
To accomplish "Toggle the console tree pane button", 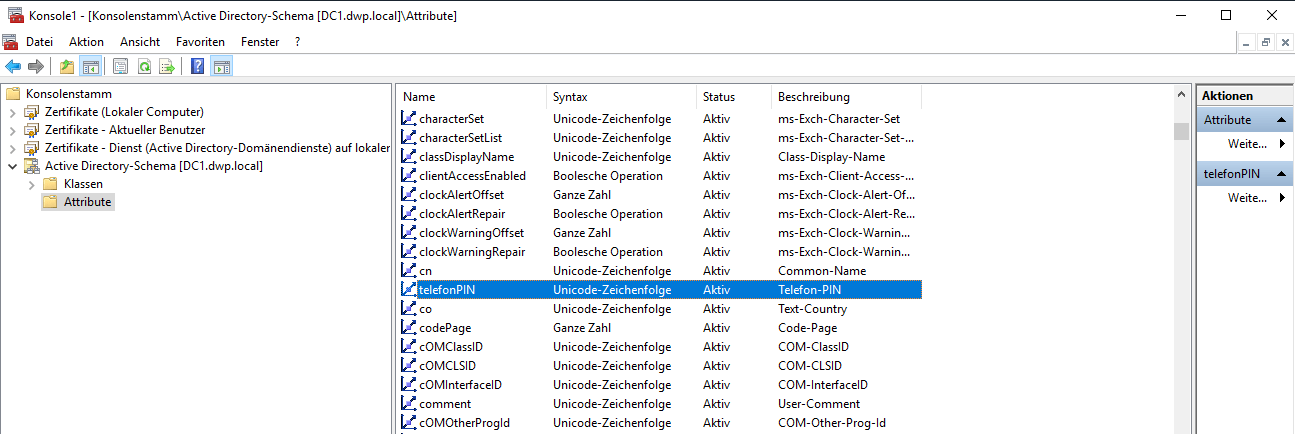I will (90, 67).
